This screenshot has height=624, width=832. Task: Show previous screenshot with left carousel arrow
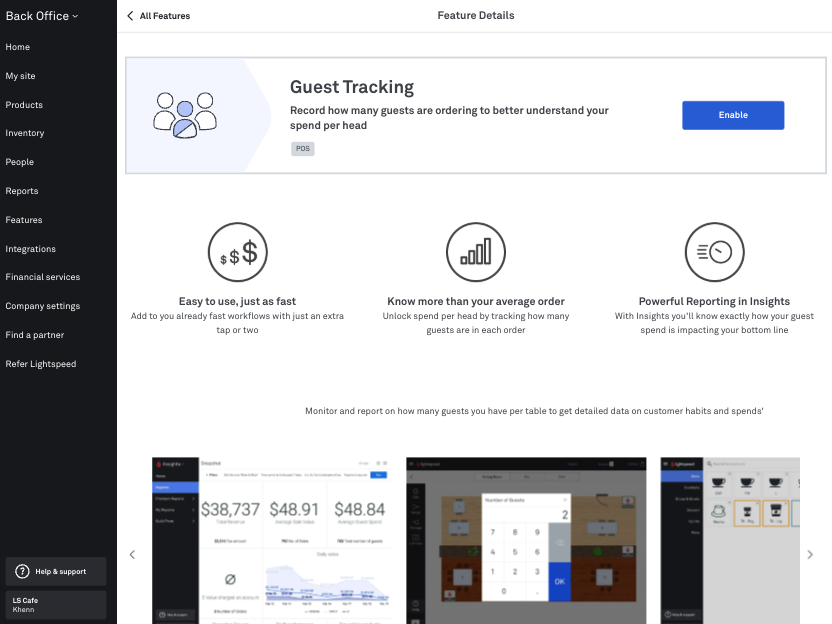[x=132, y=554]
